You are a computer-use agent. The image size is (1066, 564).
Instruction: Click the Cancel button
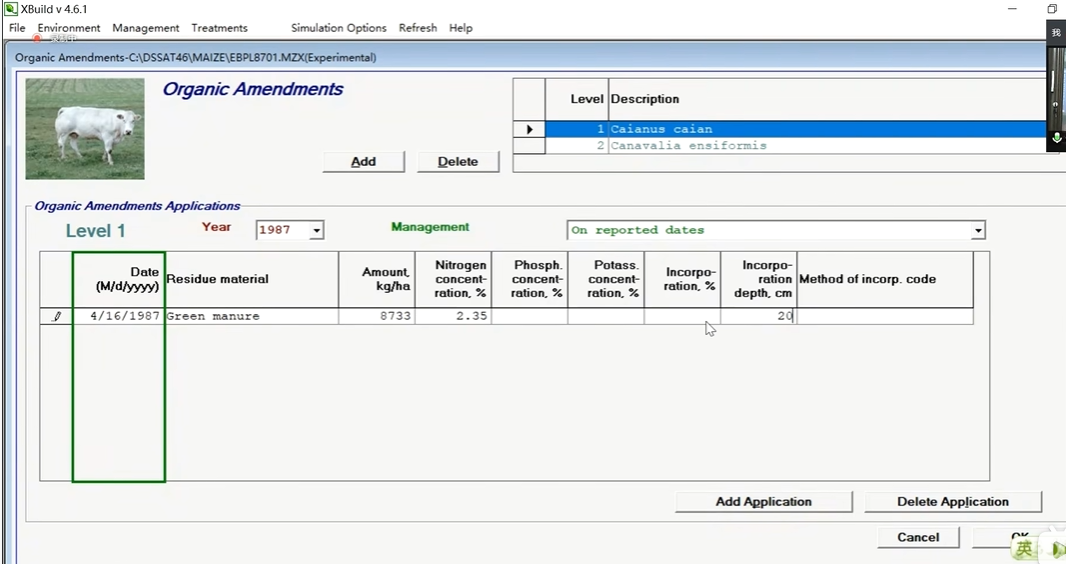918,537
